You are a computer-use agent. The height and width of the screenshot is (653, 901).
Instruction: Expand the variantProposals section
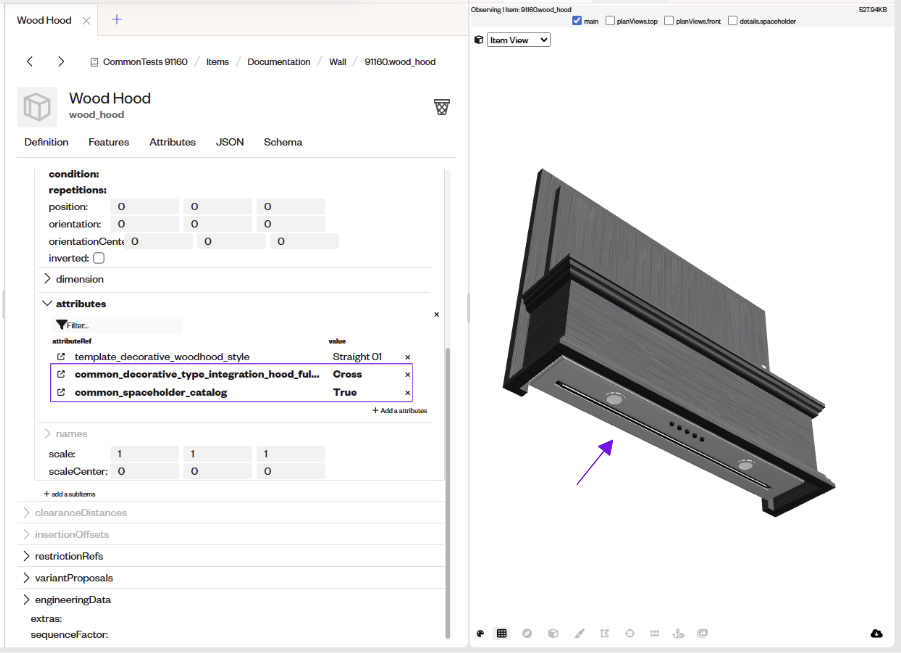[x=26, y=578]
